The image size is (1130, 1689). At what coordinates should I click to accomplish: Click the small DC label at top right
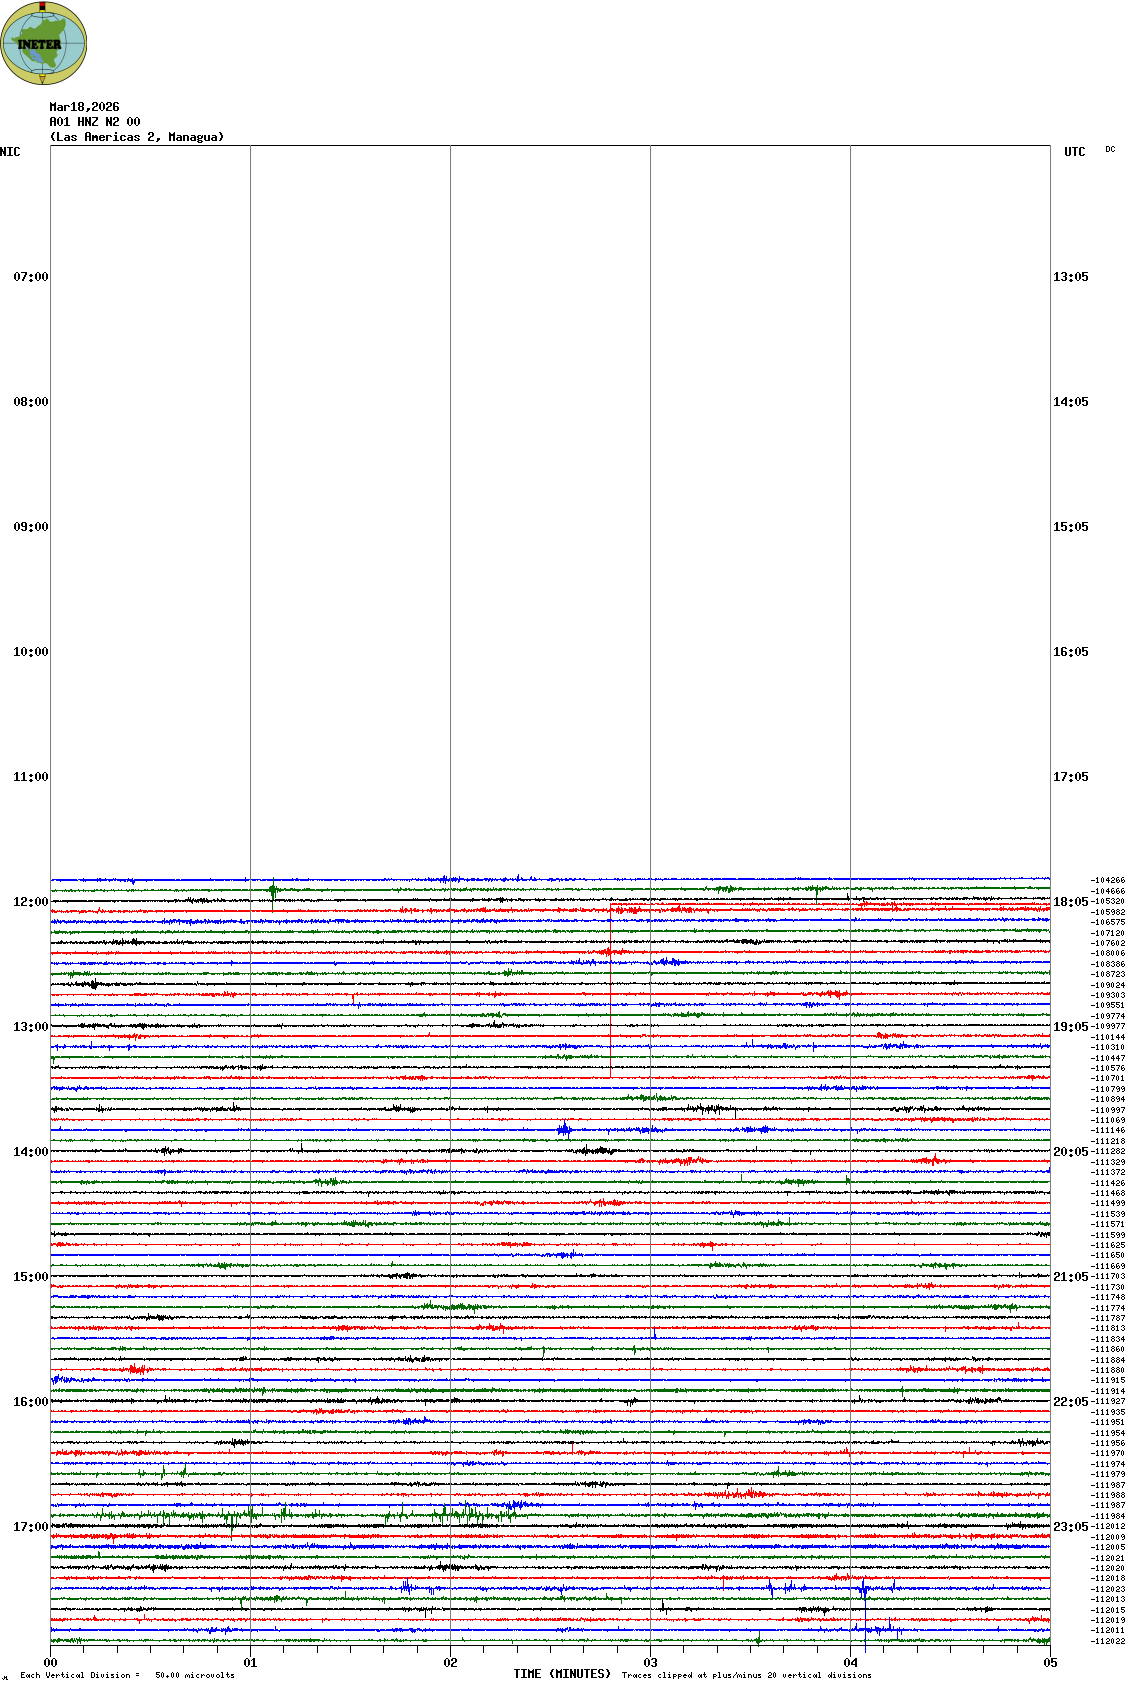pyautogui.click(x=1110, y=150)
